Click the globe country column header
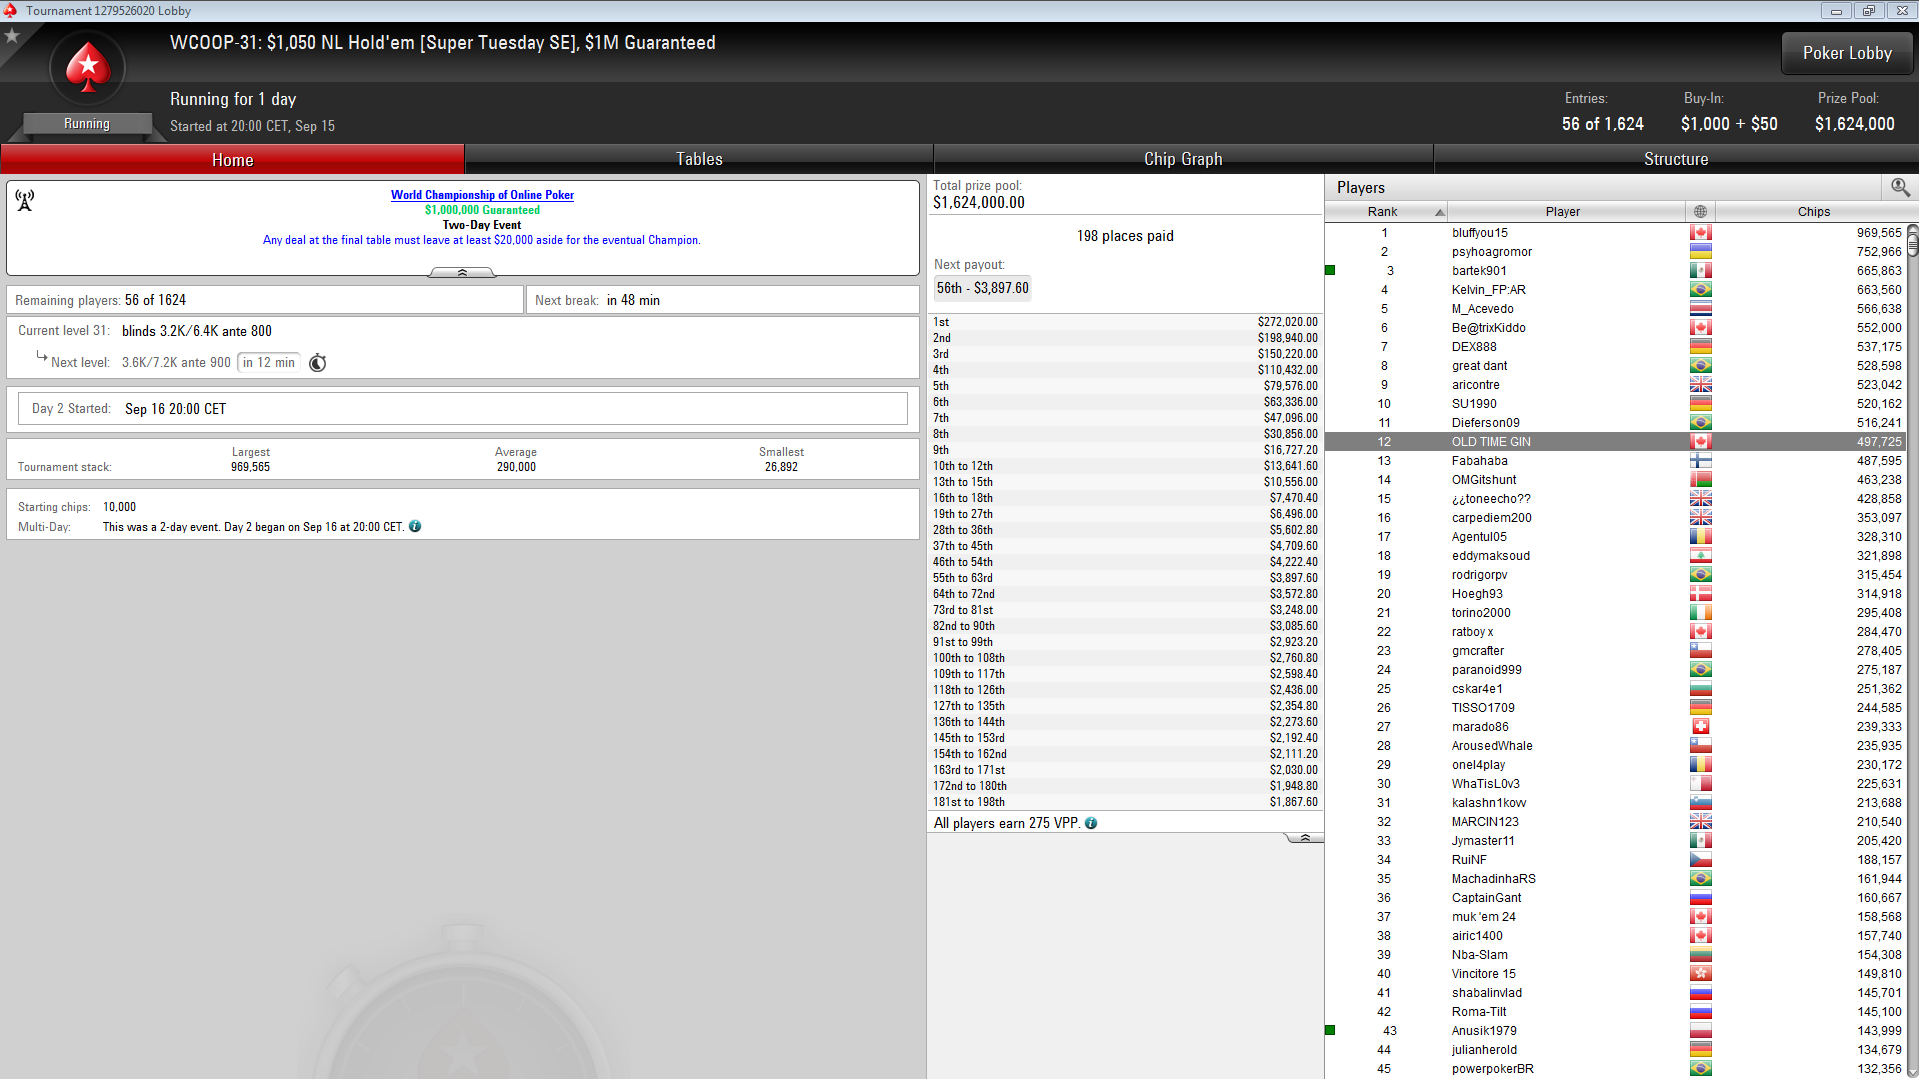Viewport: 1919px width, 1079px height. coord(1700,212)
